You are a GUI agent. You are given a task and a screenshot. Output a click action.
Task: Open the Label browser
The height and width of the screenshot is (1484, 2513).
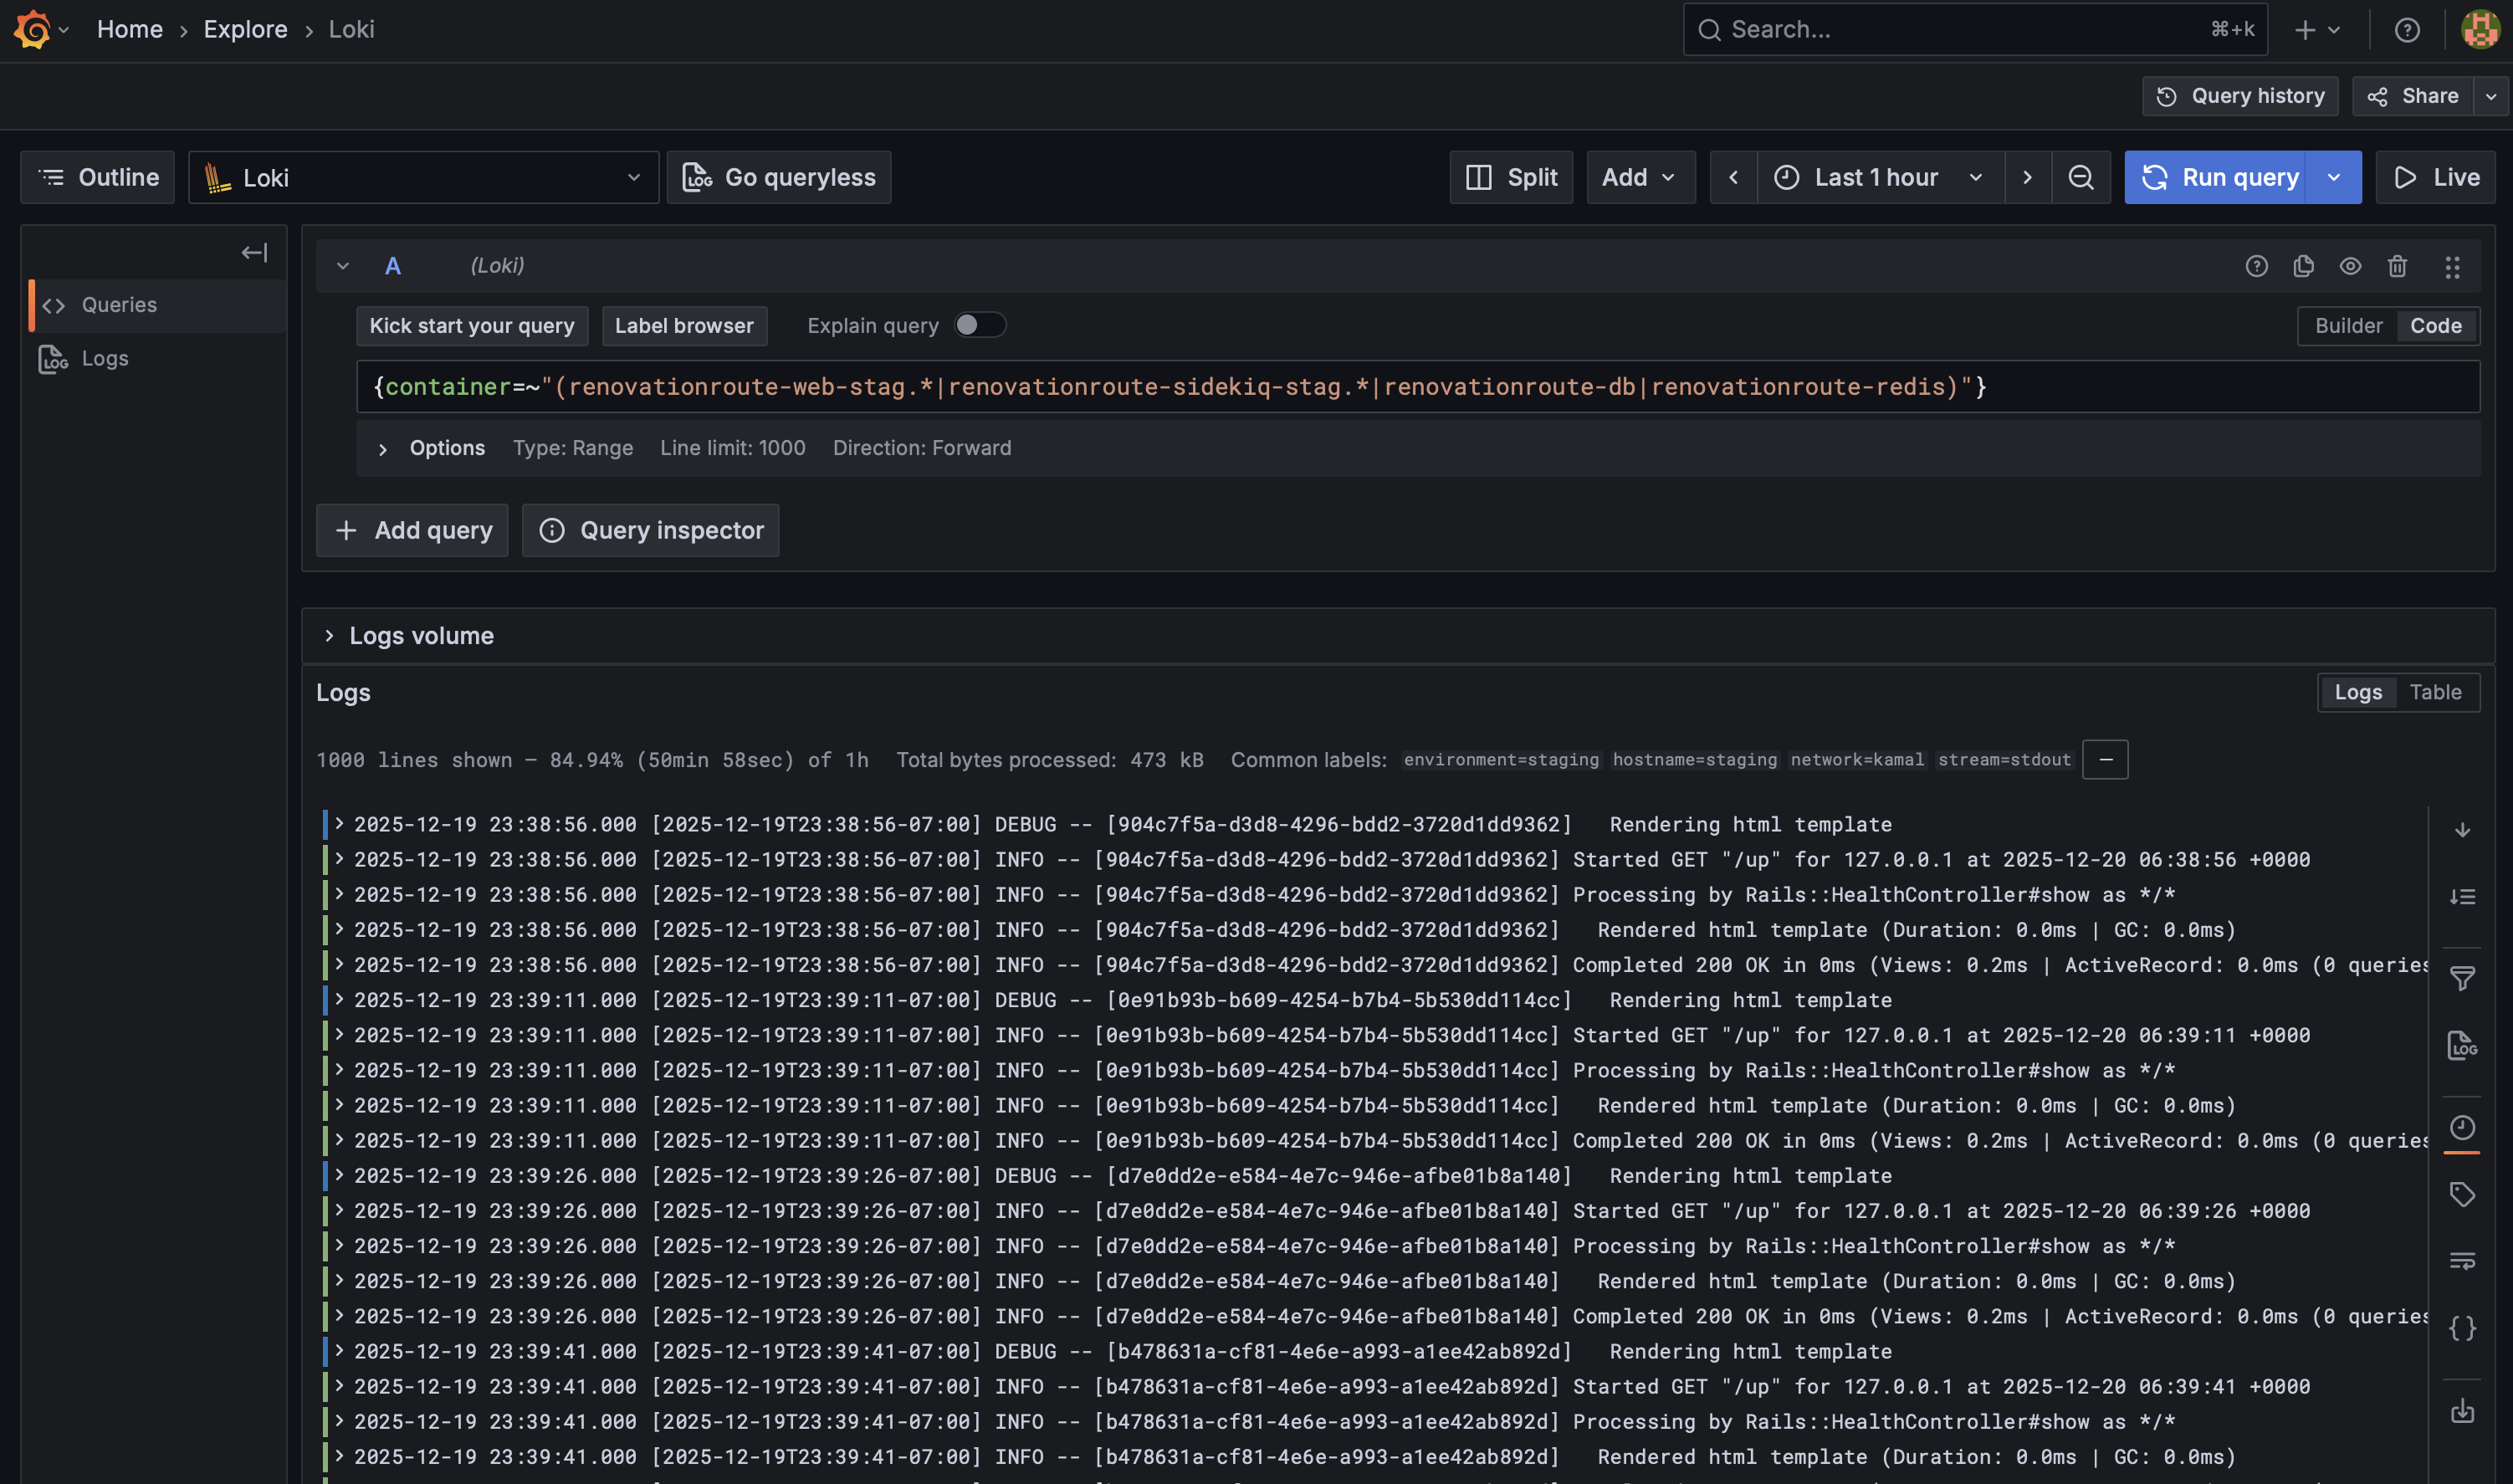pos(684,326)
